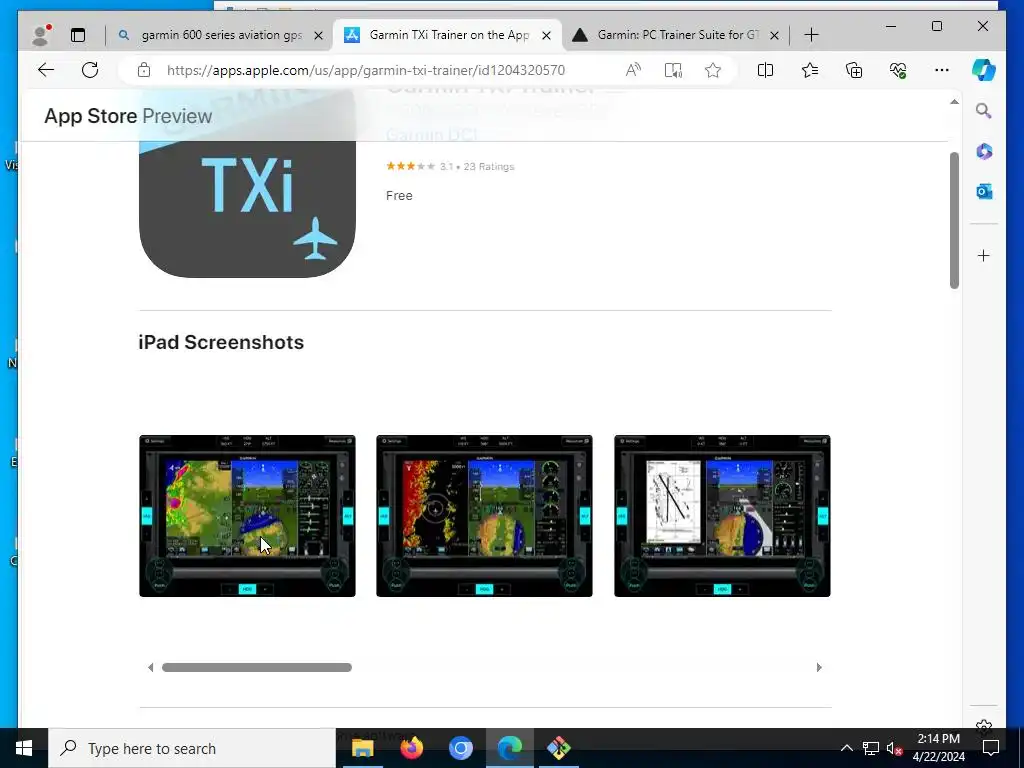The width and height of the screenshot is (1024, 768).
Task: Open network status tray icon
Action: pos(871,748)
